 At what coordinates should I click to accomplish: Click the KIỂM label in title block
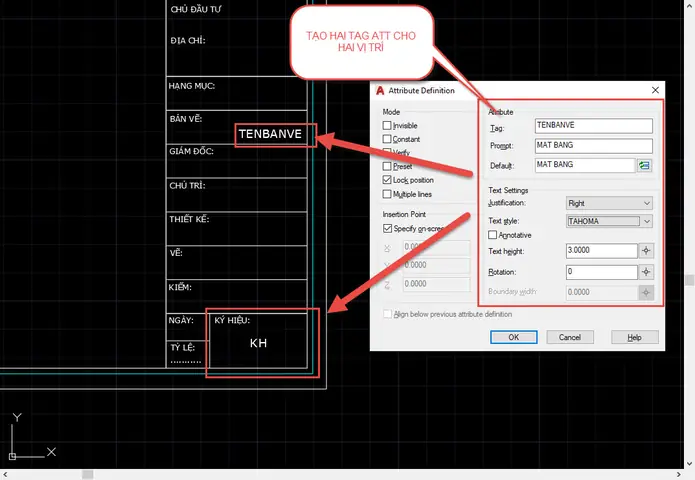pyautogui.click(x=180, y=287)
